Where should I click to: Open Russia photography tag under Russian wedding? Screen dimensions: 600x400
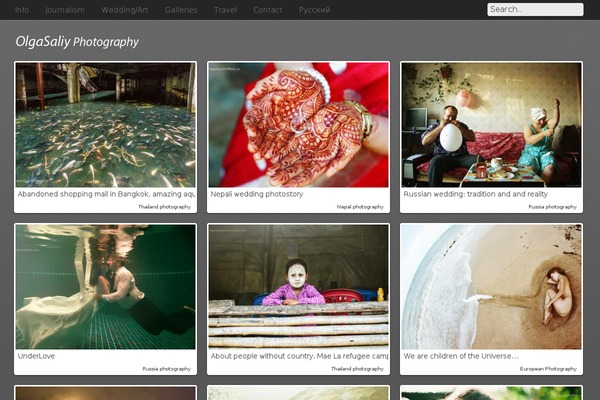[553, 207]
